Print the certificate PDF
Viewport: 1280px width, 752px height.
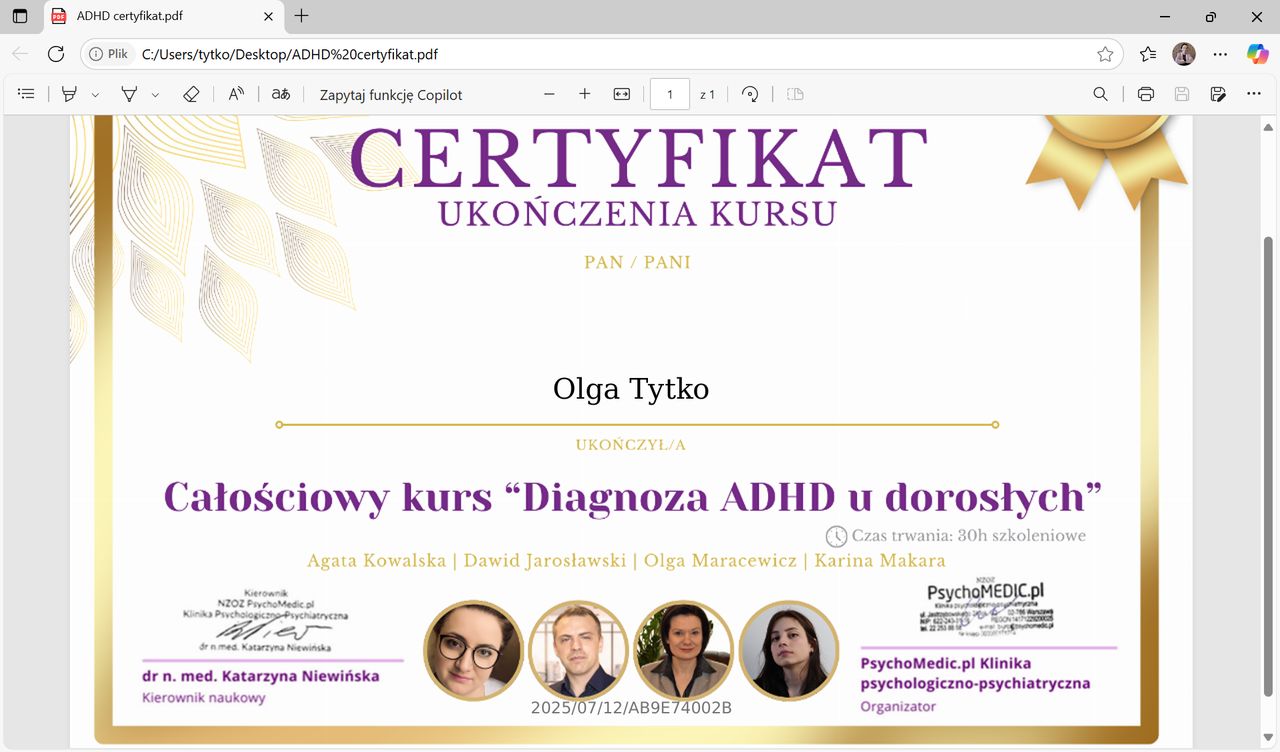coord(1146,94)
